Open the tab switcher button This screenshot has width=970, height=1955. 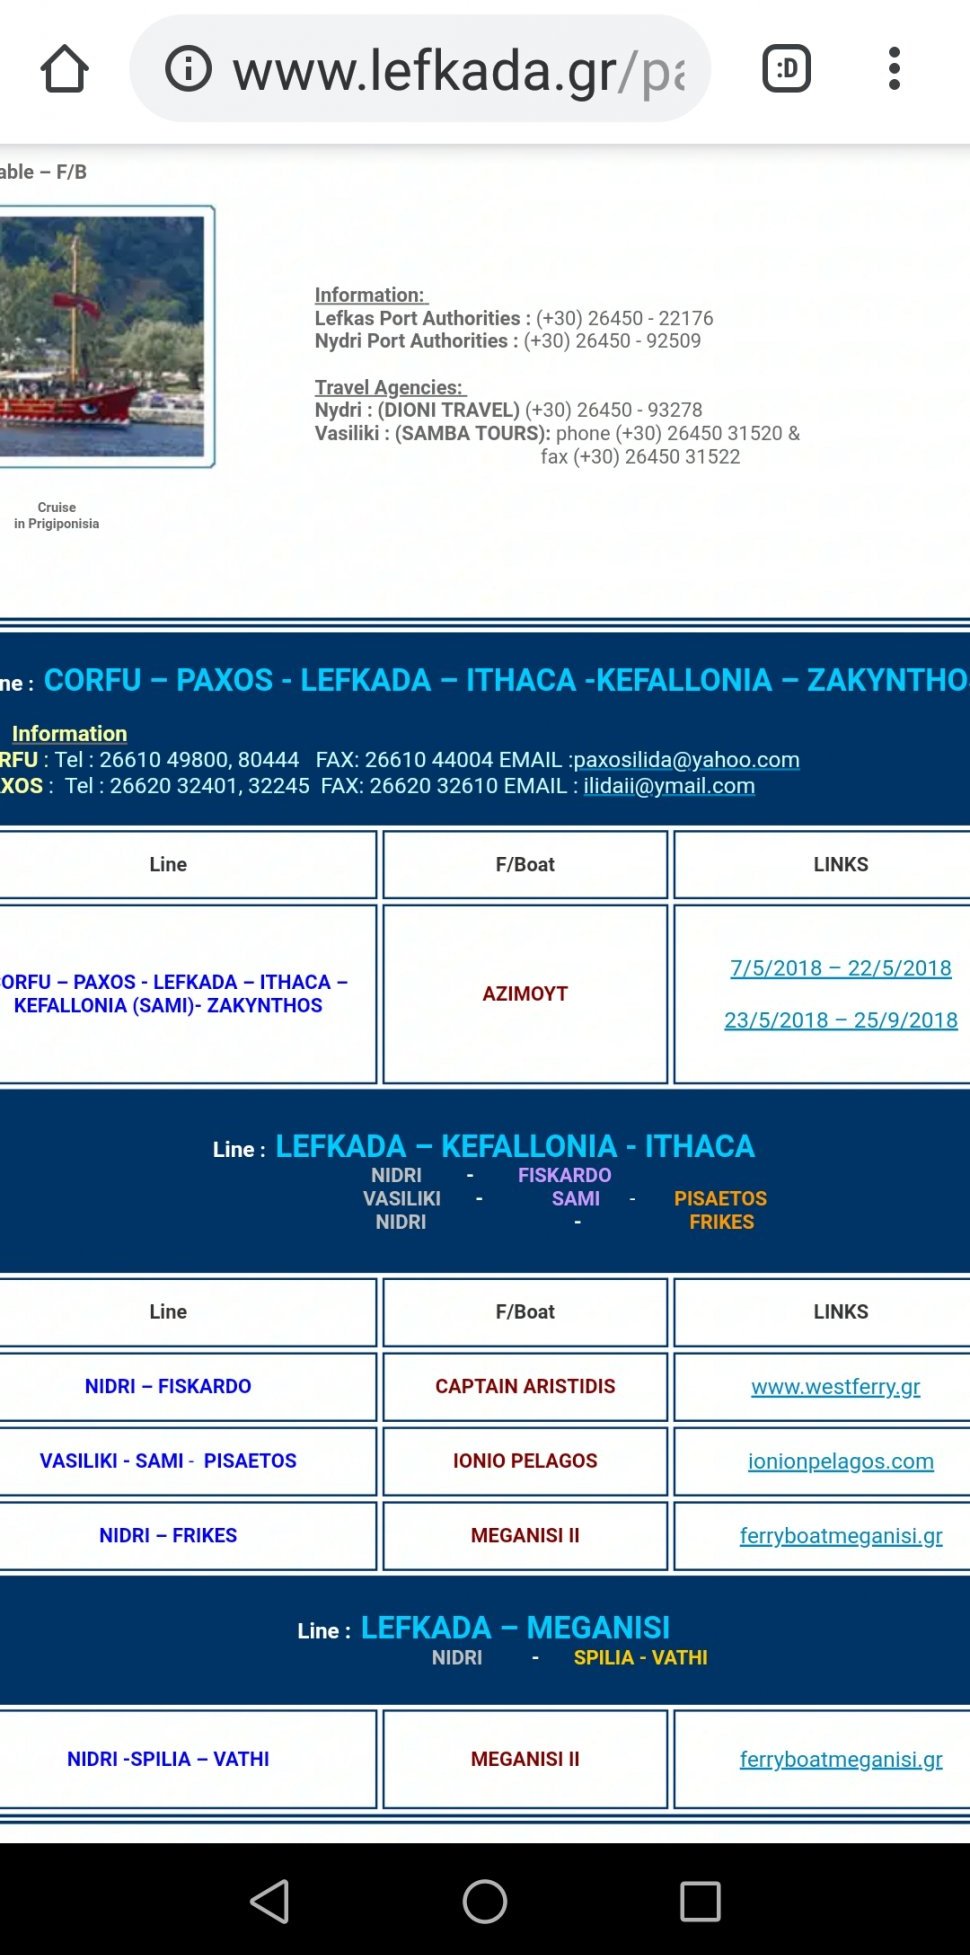pos(787,69)
